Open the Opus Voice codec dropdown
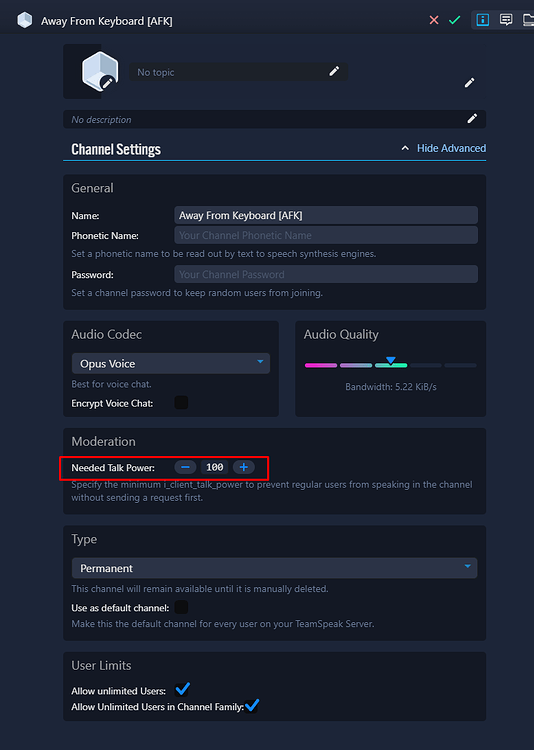This screenshot has height=750, width=534. 171,364
